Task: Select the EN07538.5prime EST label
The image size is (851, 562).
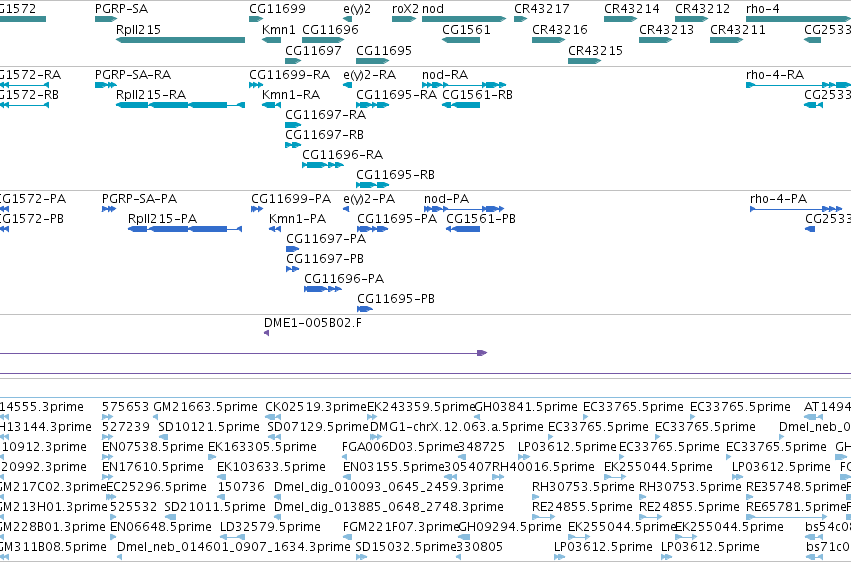Action: pyautogui.click(x=153, y=447)
